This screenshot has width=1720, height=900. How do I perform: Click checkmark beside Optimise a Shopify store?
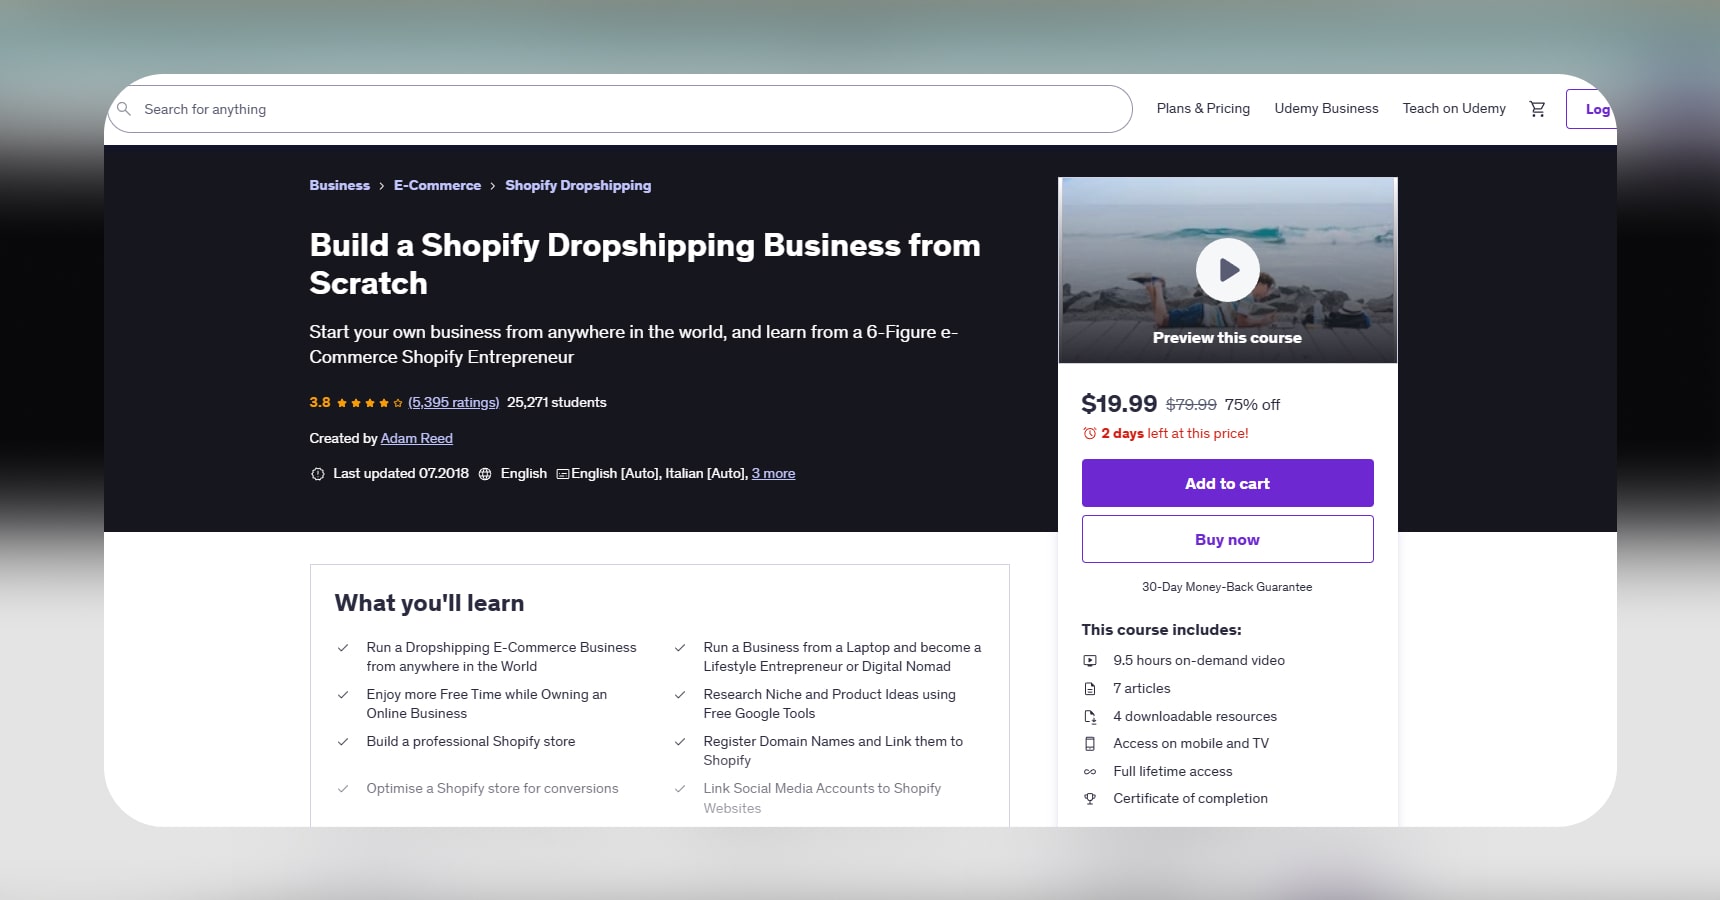click(x=343, y=789)
